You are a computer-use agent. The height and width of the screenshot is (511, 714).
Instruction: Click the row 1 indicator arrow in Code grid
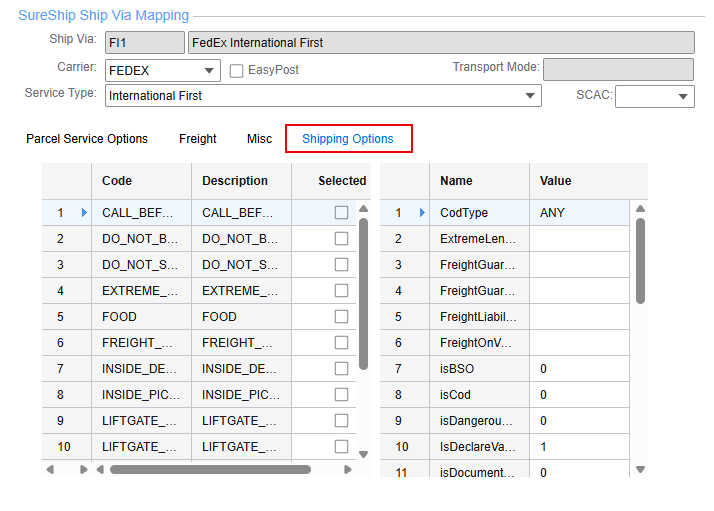84,213
